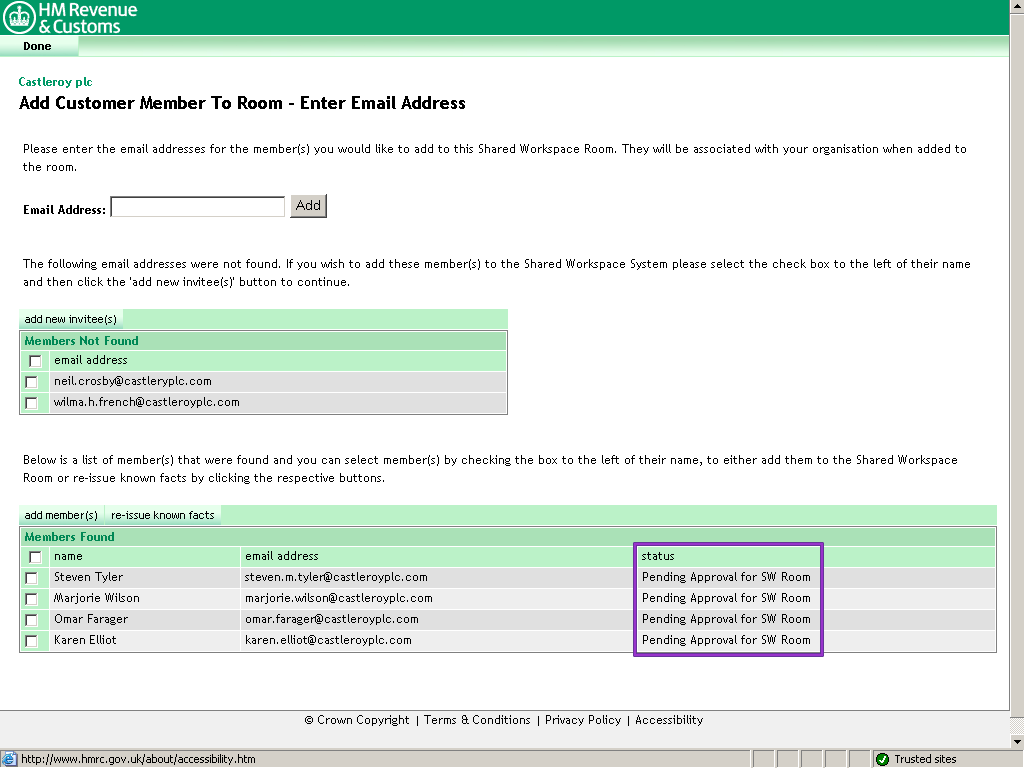The width and height of the screenshot is (1024, 768).
Task: Tick the checkbox for wilma.h.french@castleroyplc.com
Action: 32,403
